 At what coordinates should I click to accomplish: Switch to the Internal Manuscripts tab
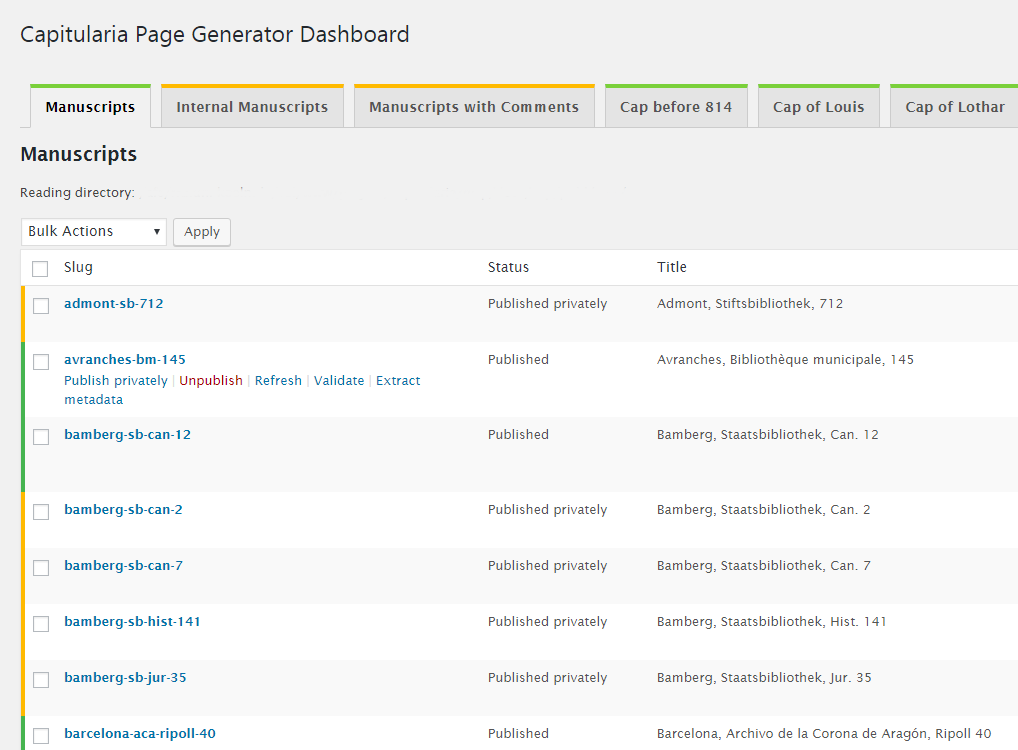(252, 107)
